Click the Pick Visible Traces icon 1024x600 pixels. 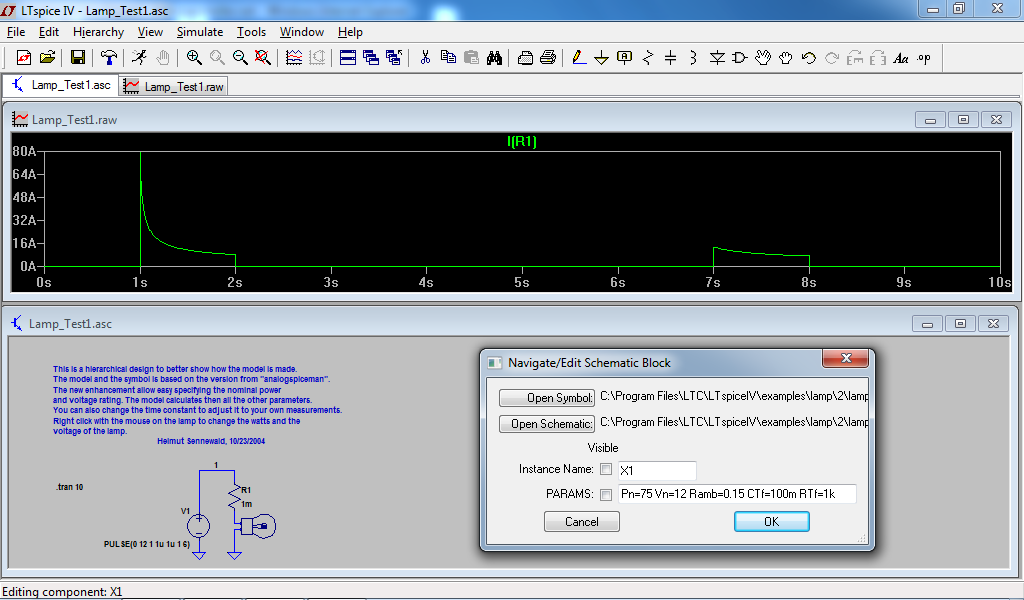(x=294, y=58)
